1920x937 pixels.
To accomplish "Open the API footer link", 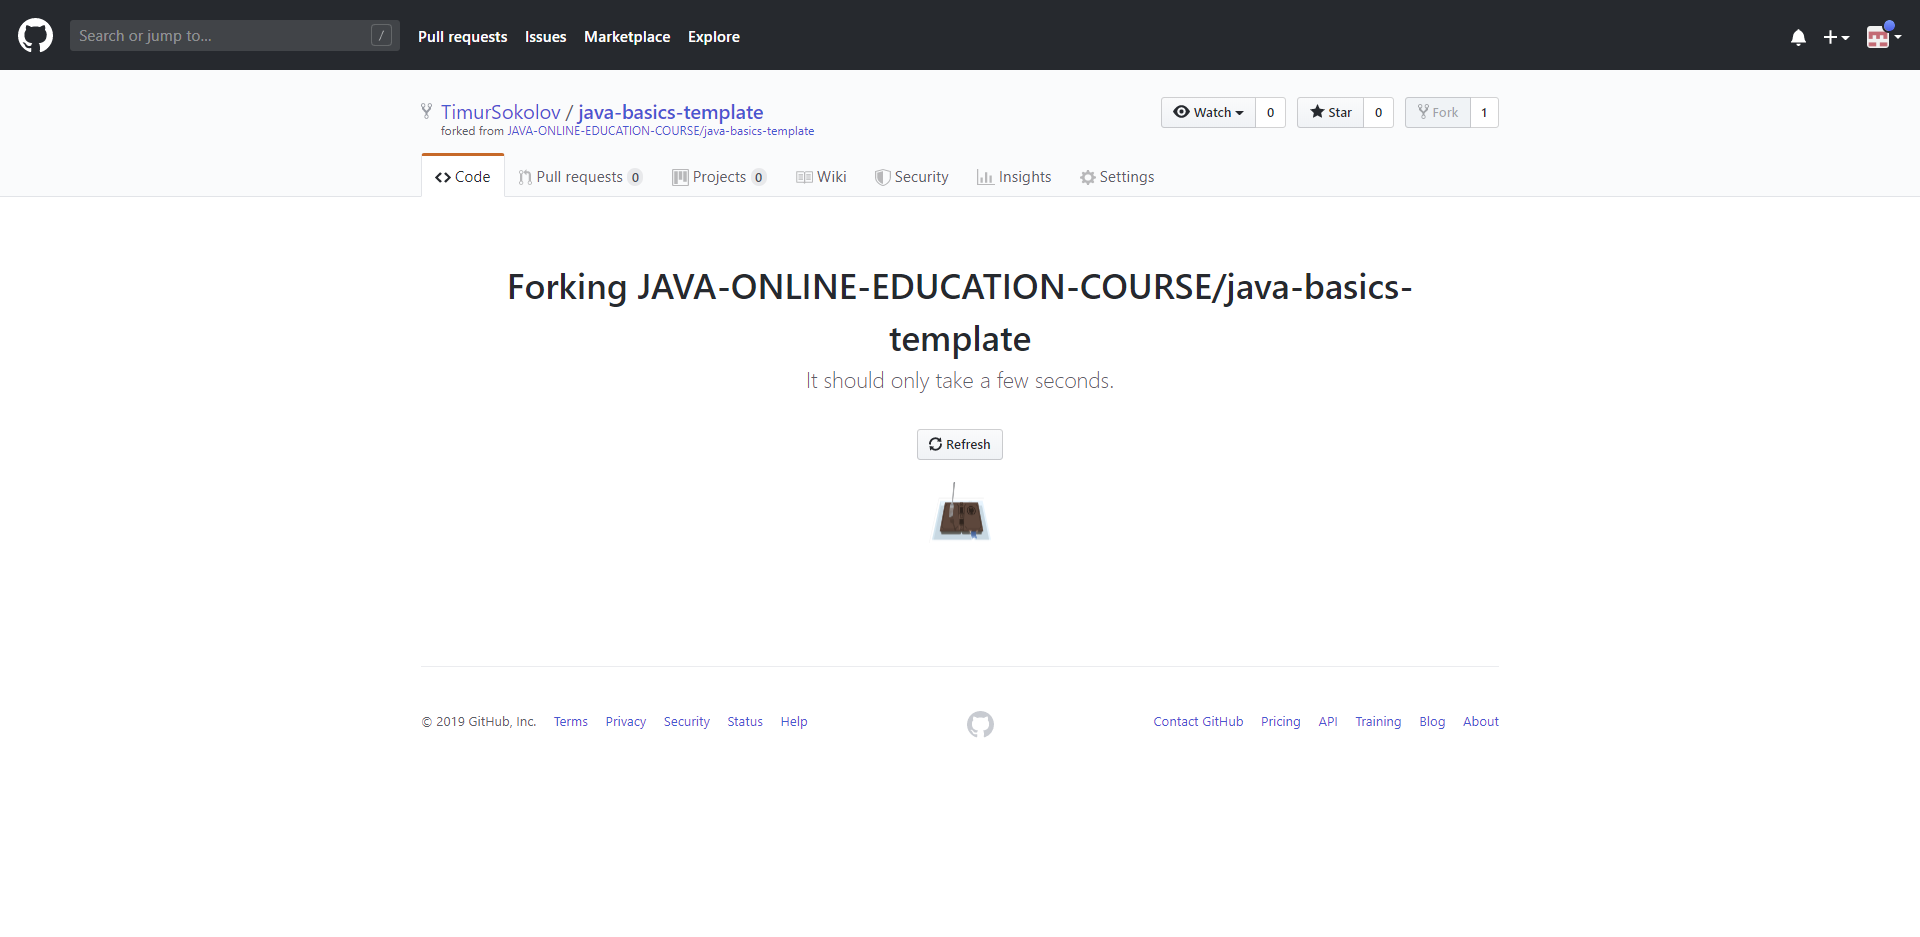I will (1328, 722).
